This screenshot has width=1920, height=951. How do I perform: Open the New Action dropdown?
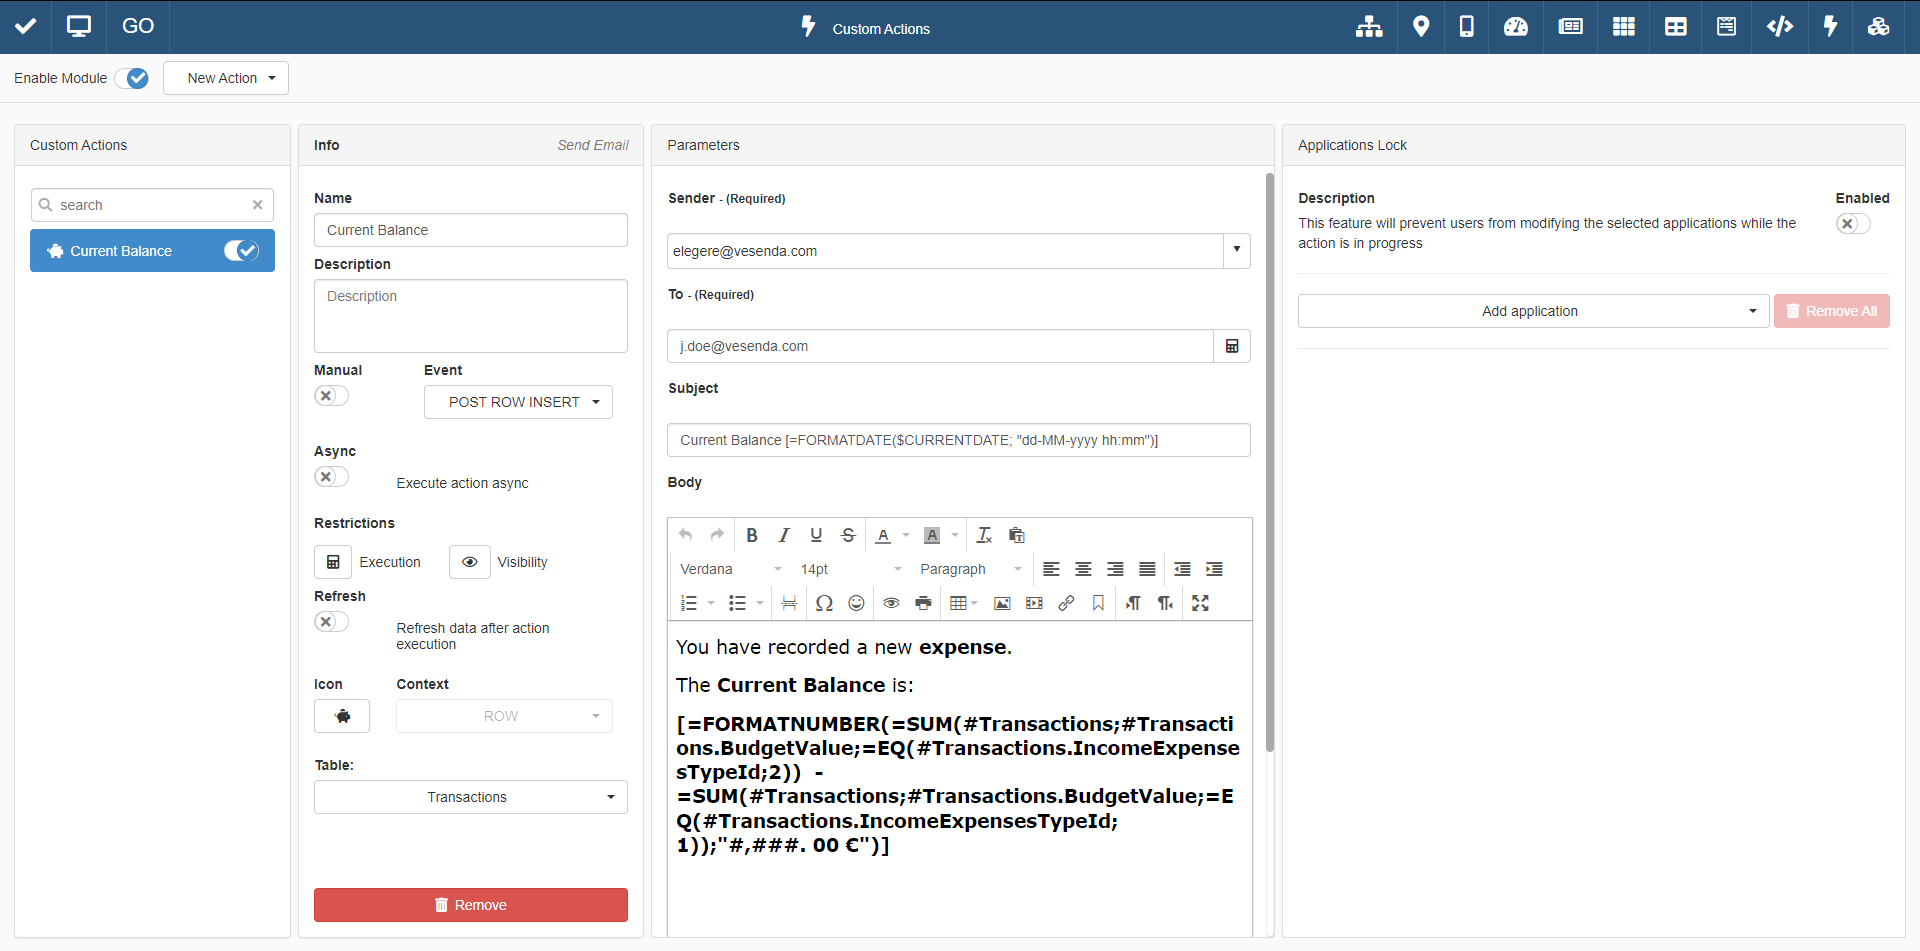tap(226, 78)
